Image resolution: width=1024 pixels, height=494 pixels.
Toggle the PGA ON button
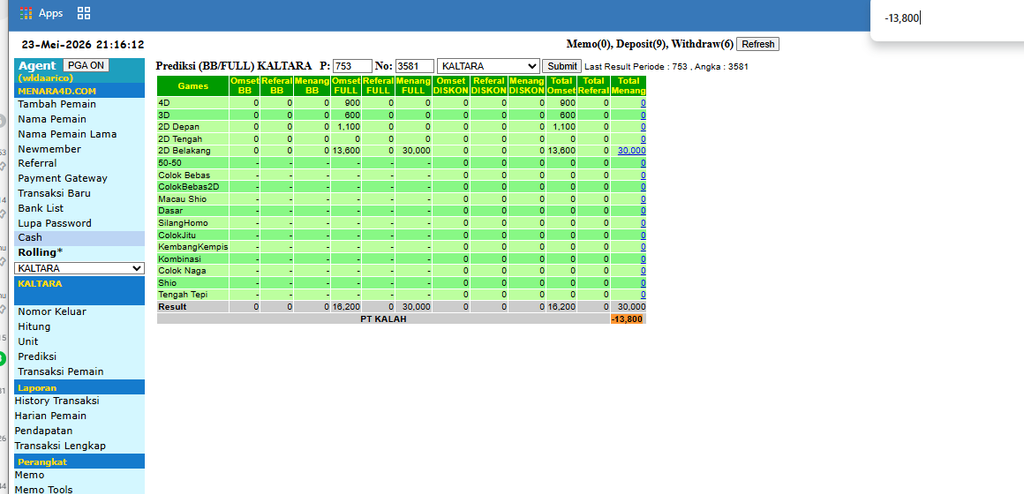(x=86, y=65)
